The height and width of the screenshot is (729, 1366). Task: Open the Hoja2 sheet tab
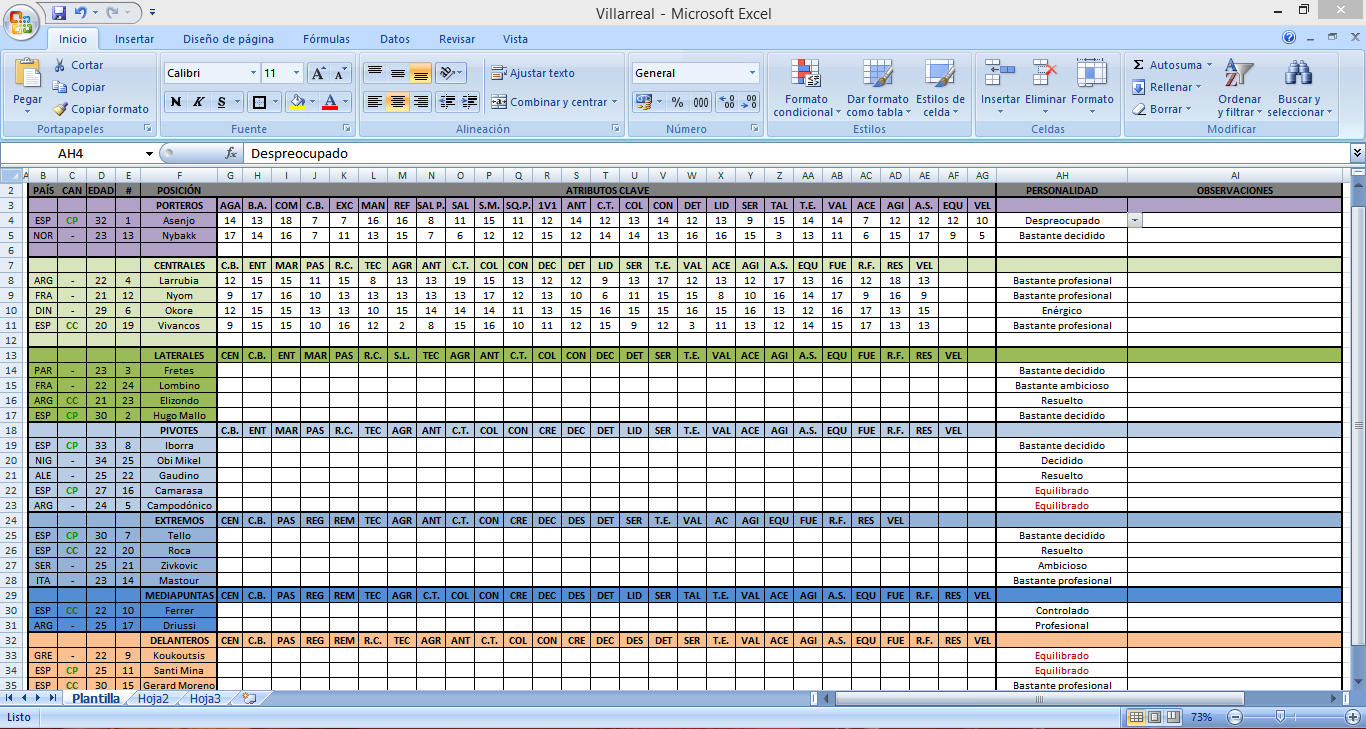(x=153, y=699)
